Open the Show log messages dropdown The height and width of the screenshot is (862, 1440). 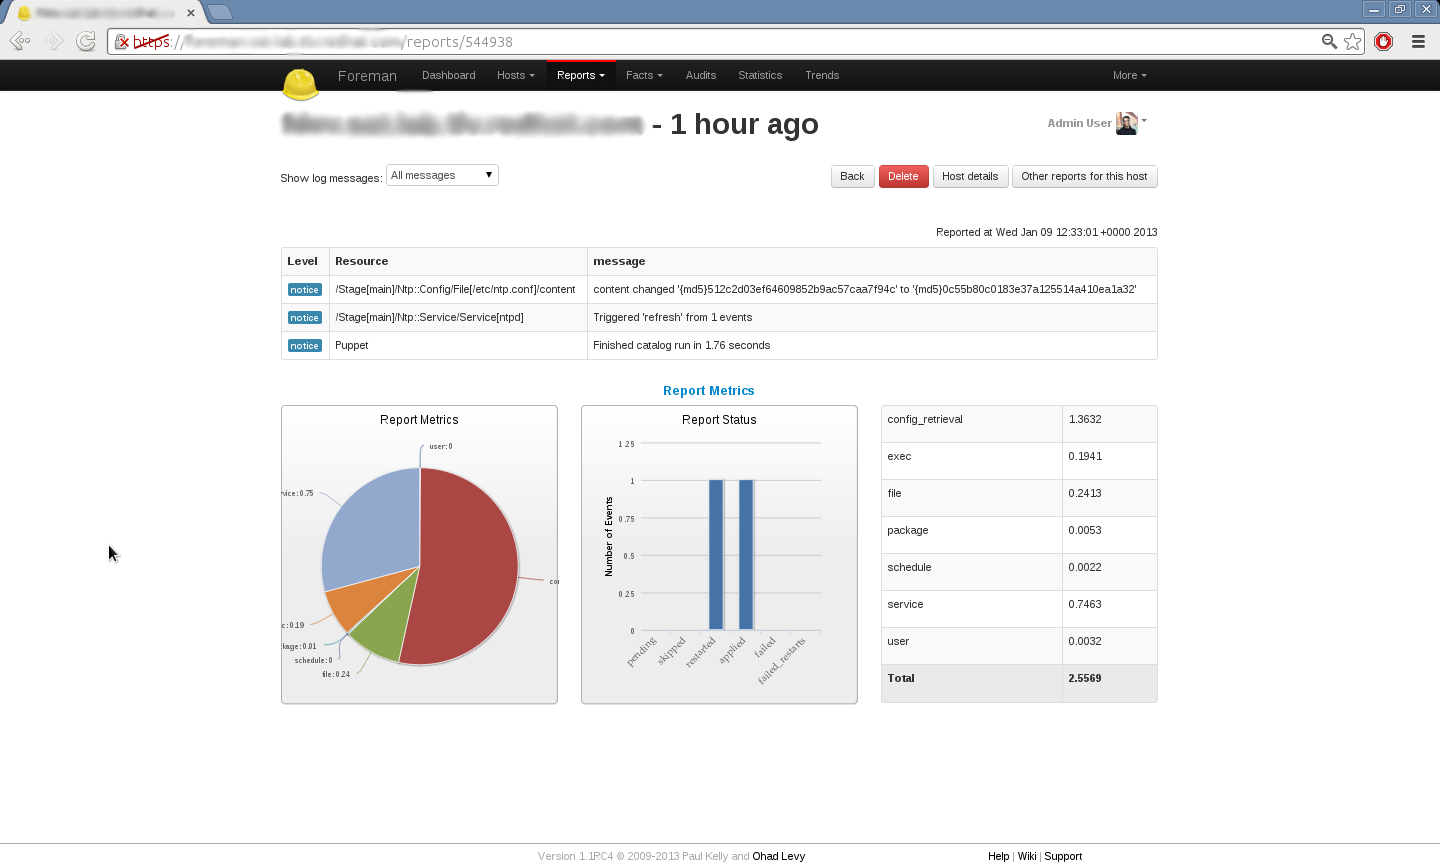pyautogui.click(x=442, y=175)
